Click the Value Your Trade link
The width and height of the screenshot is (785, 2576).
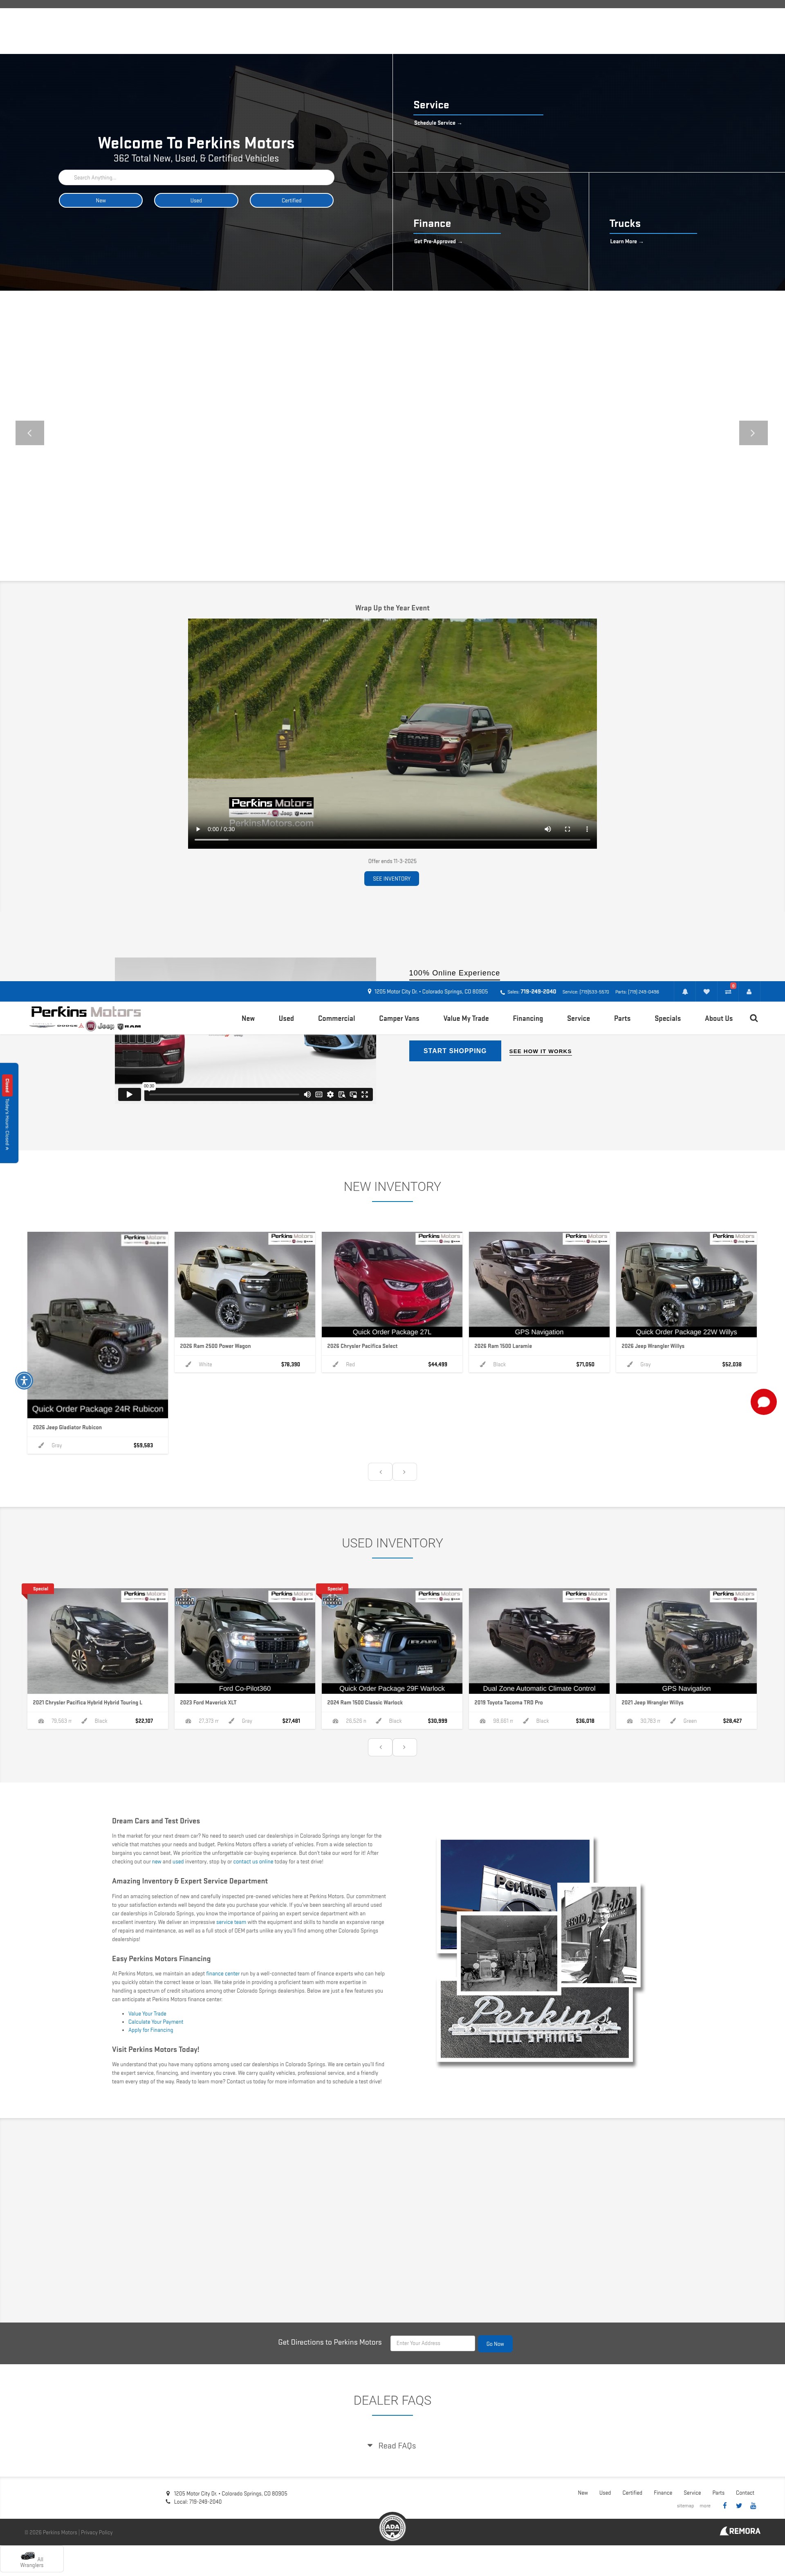tap(147, 2014)
